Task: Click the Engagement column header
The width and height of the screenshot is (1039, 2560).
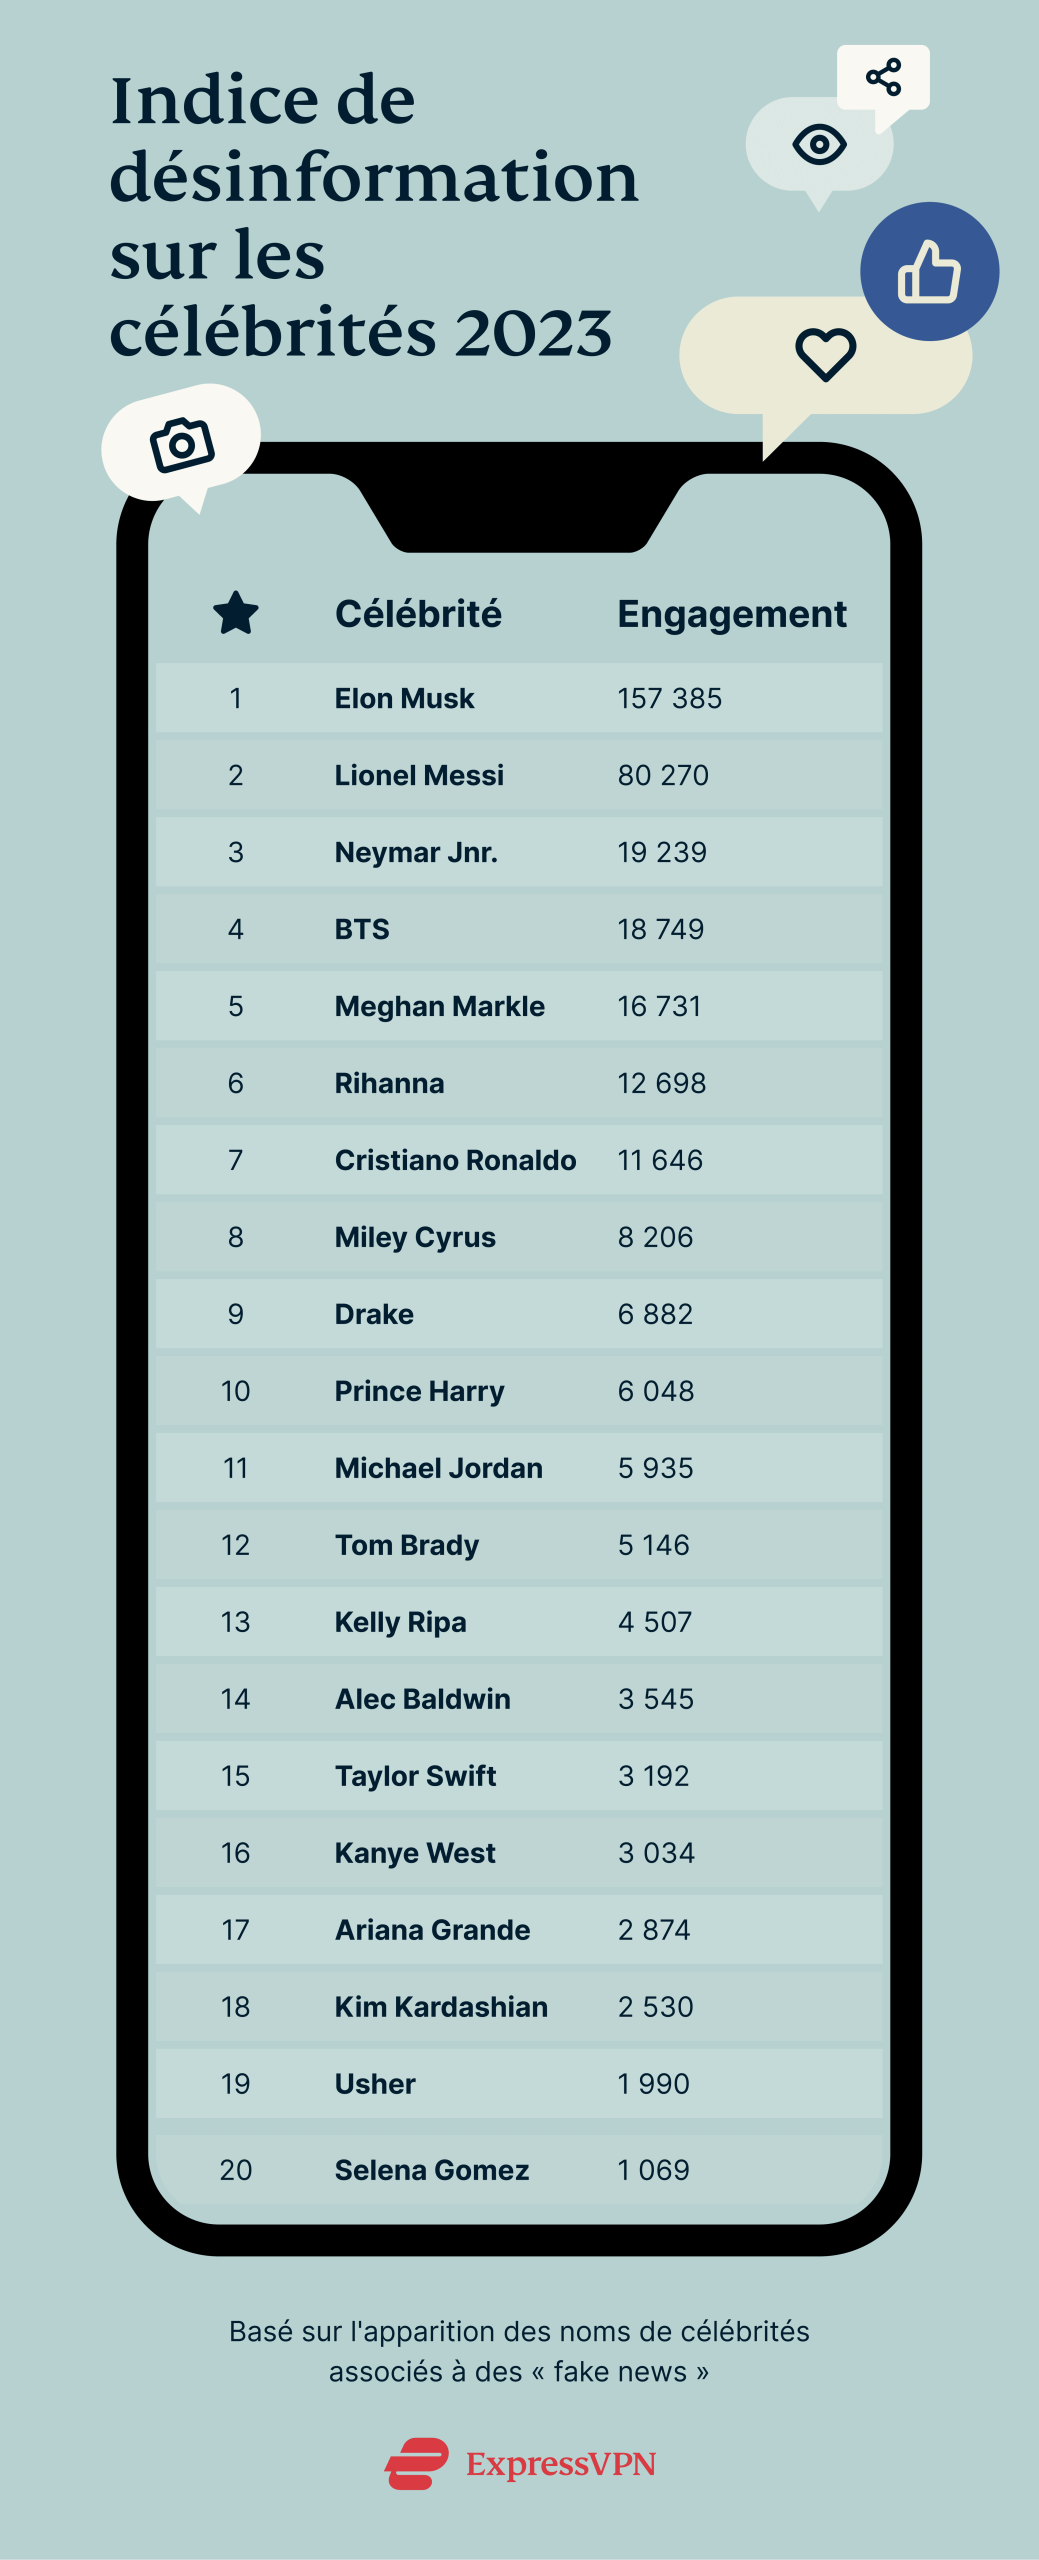Action: 731,614
